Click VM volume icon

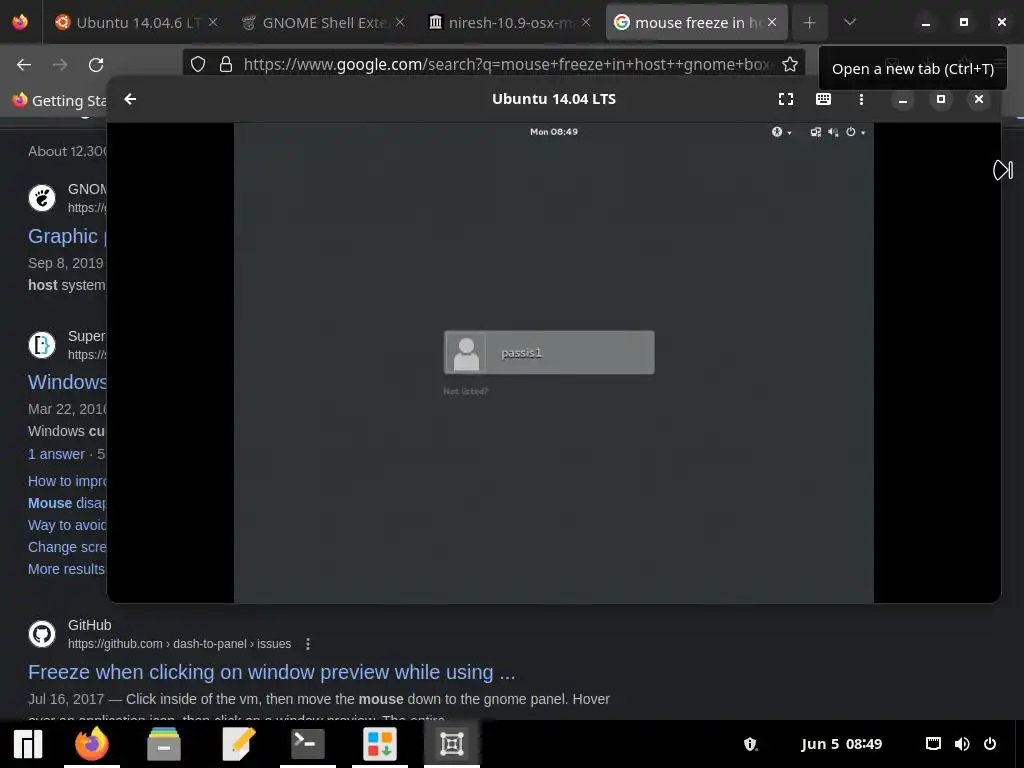(833, 132)
